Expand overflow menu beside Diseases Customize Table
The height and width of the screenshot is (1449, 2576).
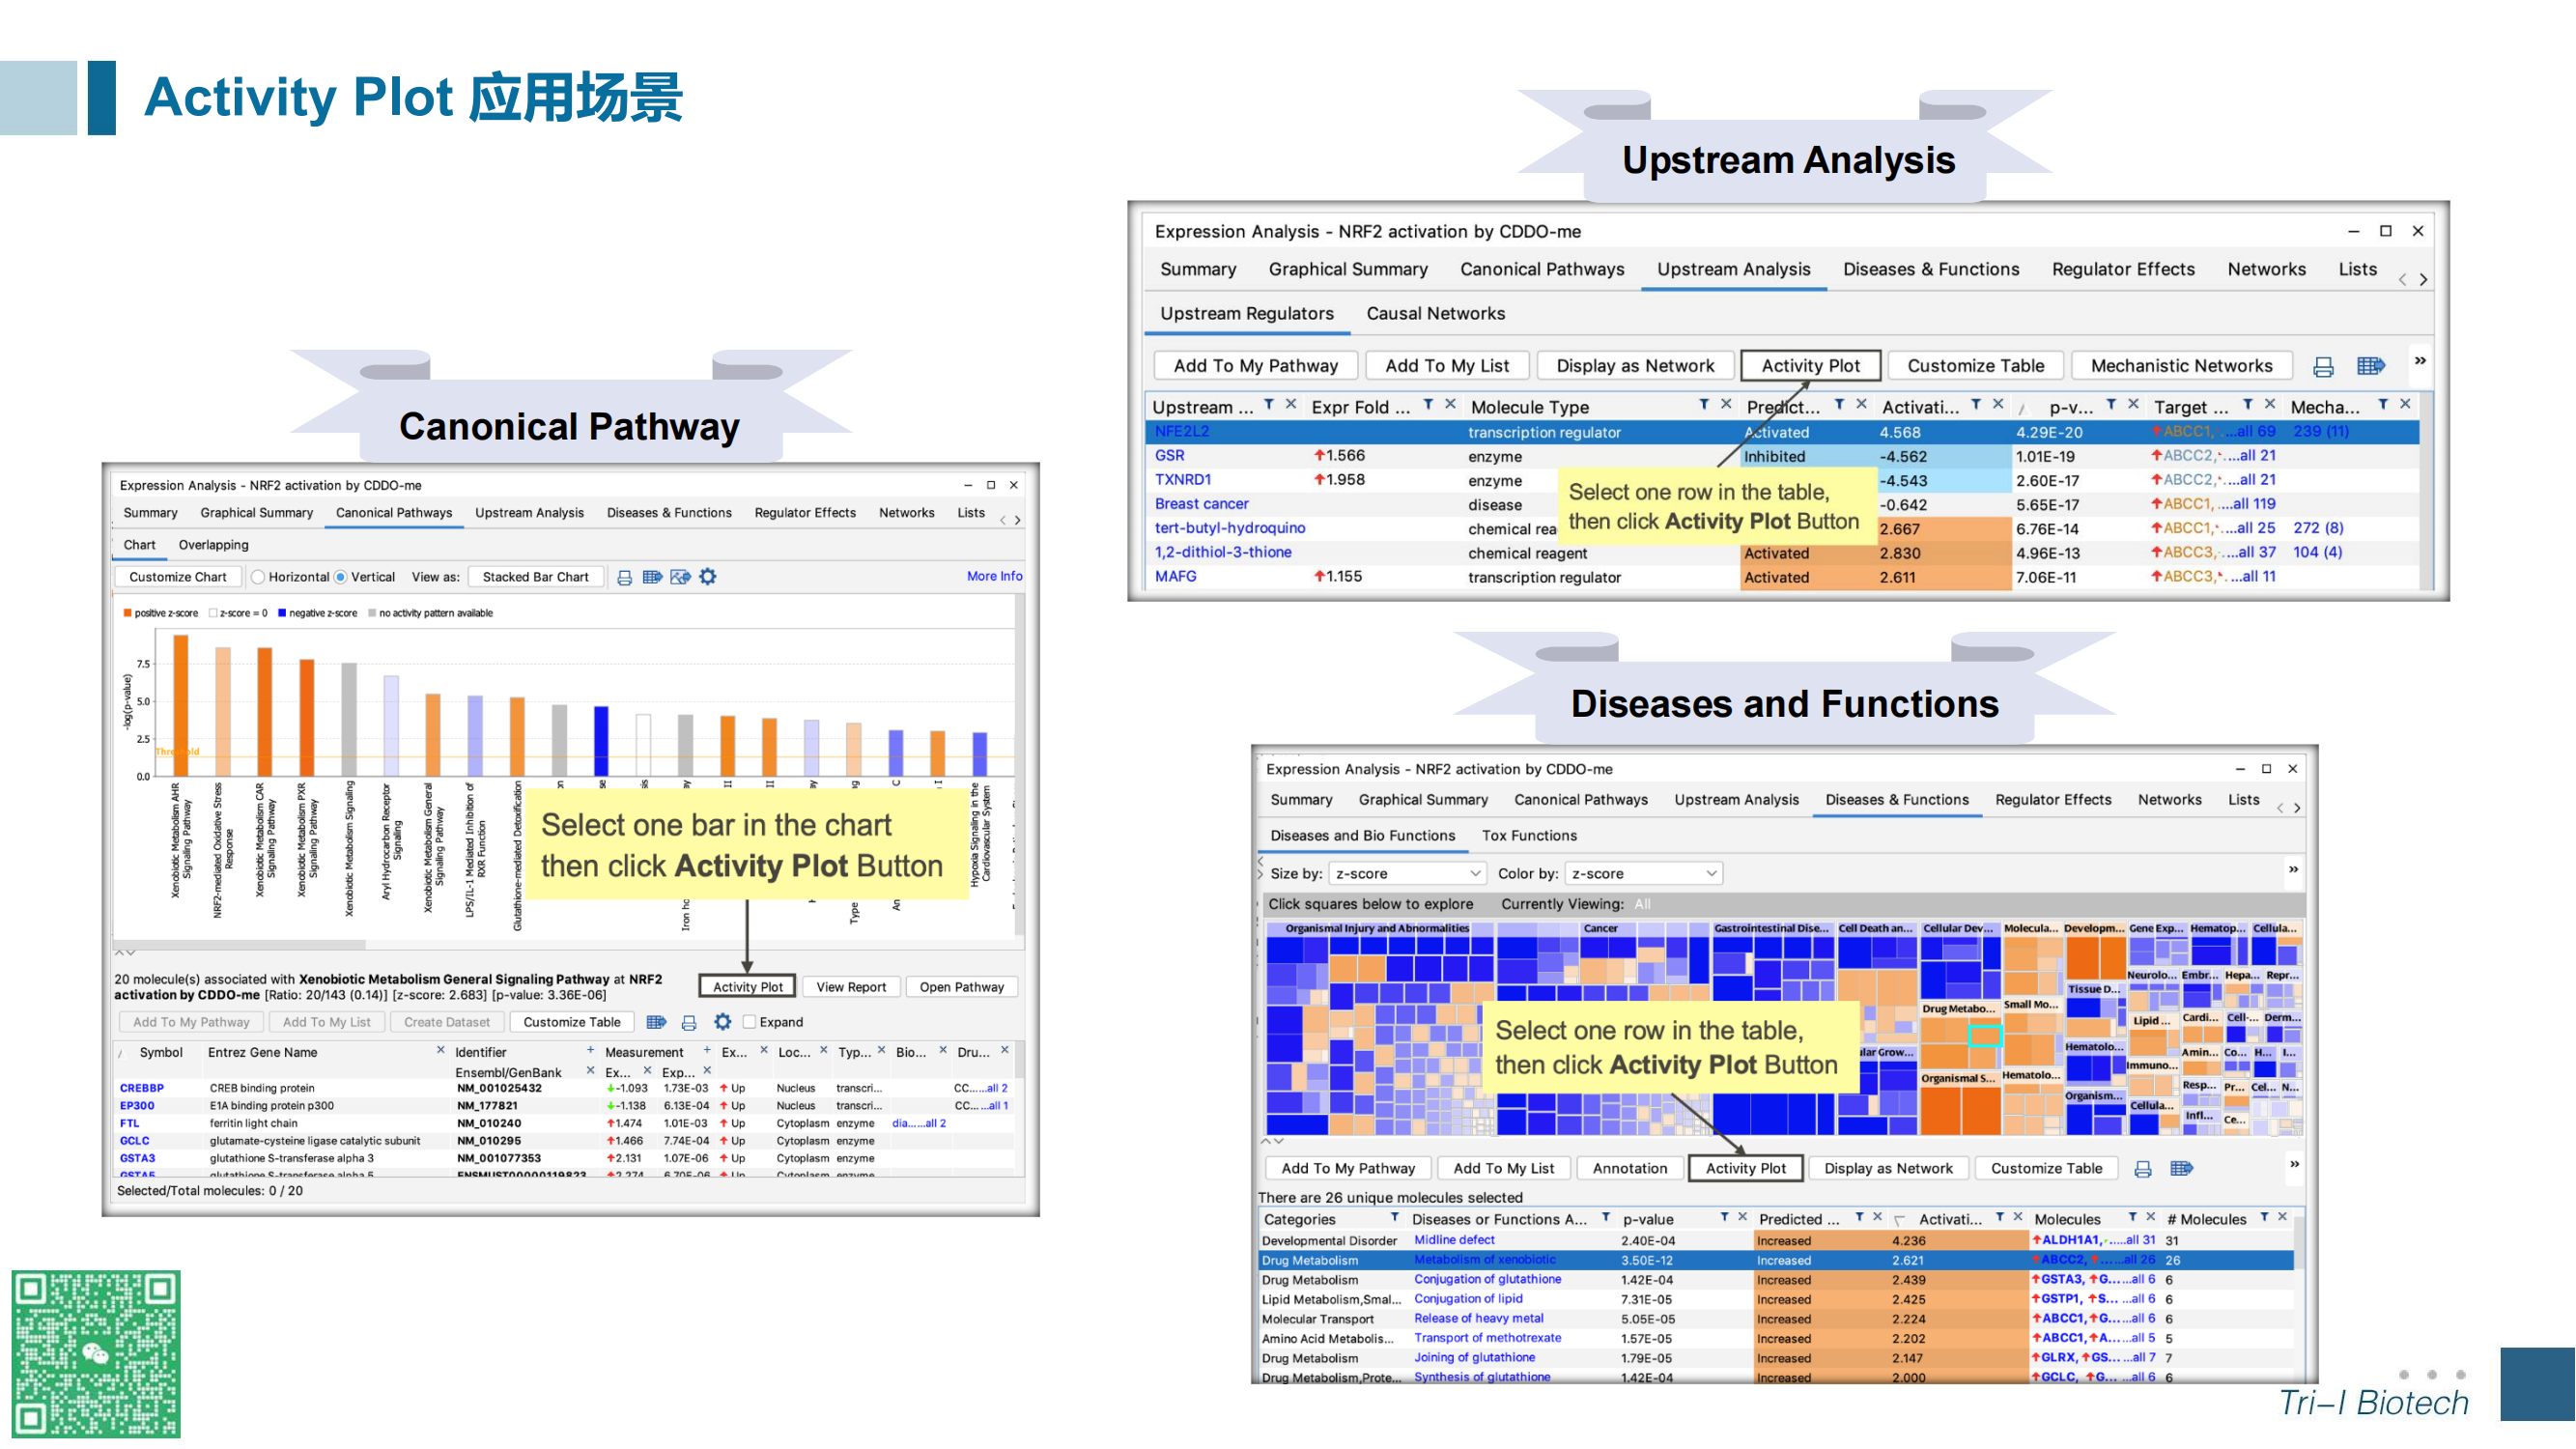click(2294, 1164)
